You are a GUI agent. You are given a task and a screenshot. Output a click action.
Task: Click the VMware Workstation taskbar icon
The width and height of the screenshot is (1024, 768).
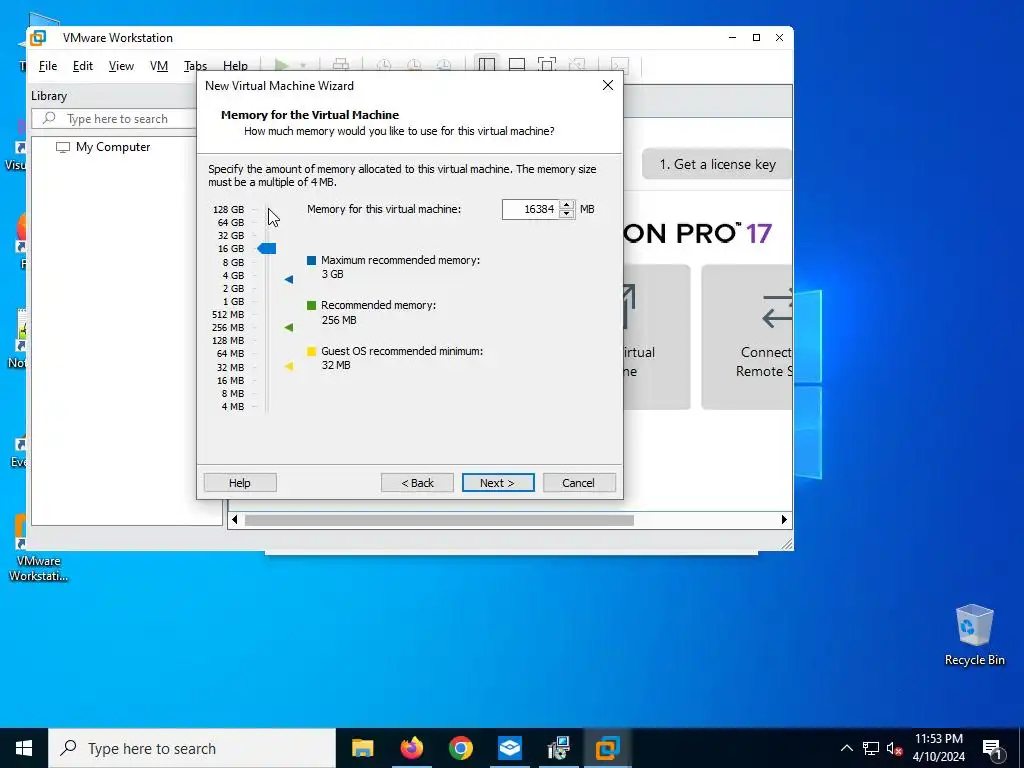(607, 748)
